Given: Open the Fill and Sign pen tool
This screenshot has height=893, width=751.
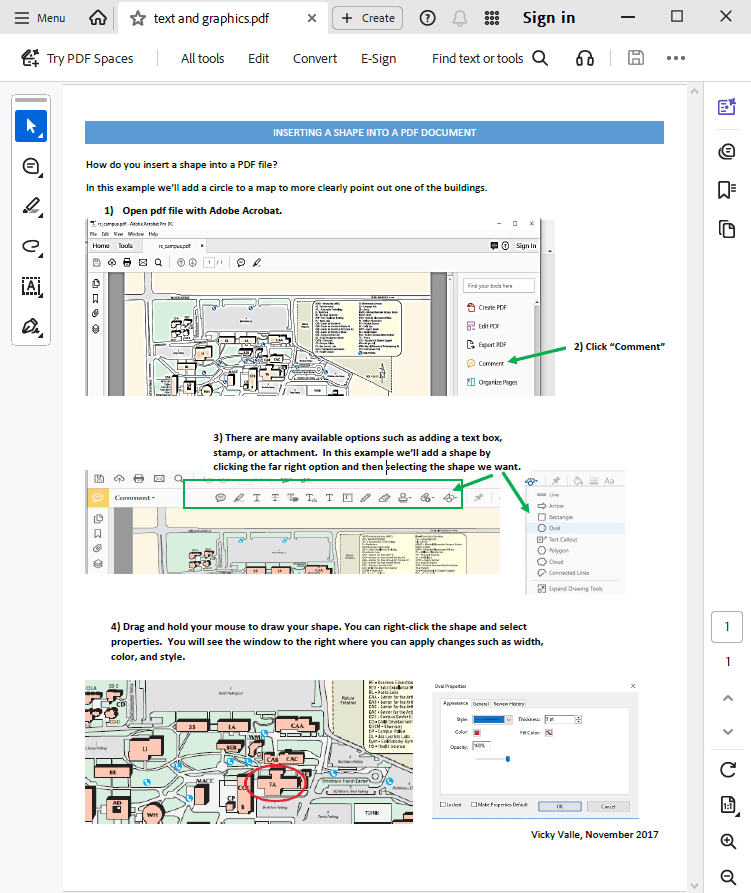Looking at the screenshot, I should click(x=31, y=327).
